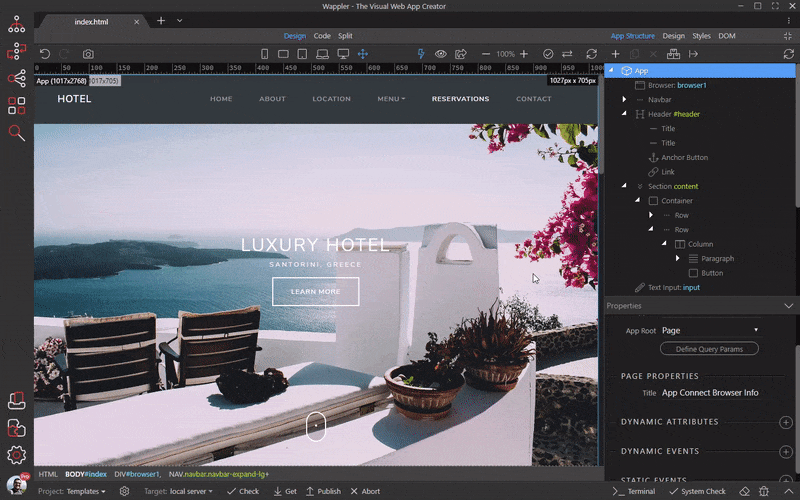Screen dimensions: 800x500
Task: Click the refresh design view icon
Action: coord(591,54)
